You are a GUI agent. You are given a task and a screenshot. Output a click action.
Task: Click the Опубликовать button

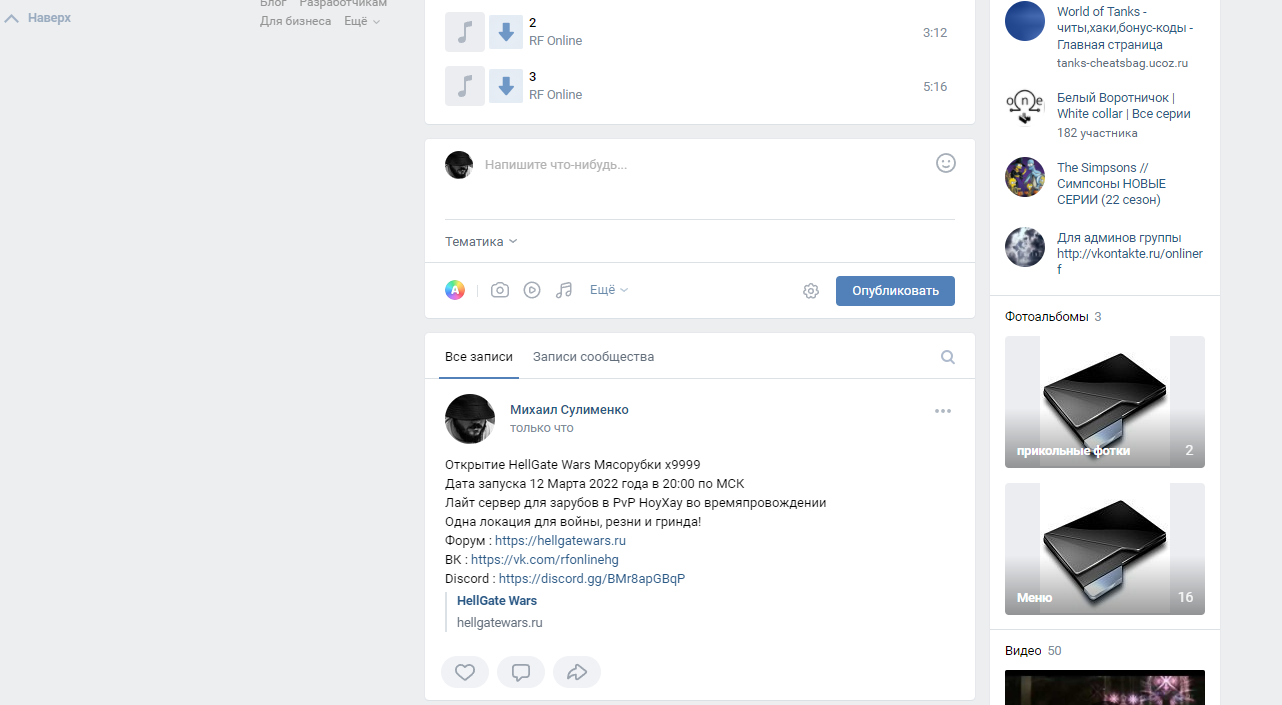pyautogui.click(x=895, y=291)
